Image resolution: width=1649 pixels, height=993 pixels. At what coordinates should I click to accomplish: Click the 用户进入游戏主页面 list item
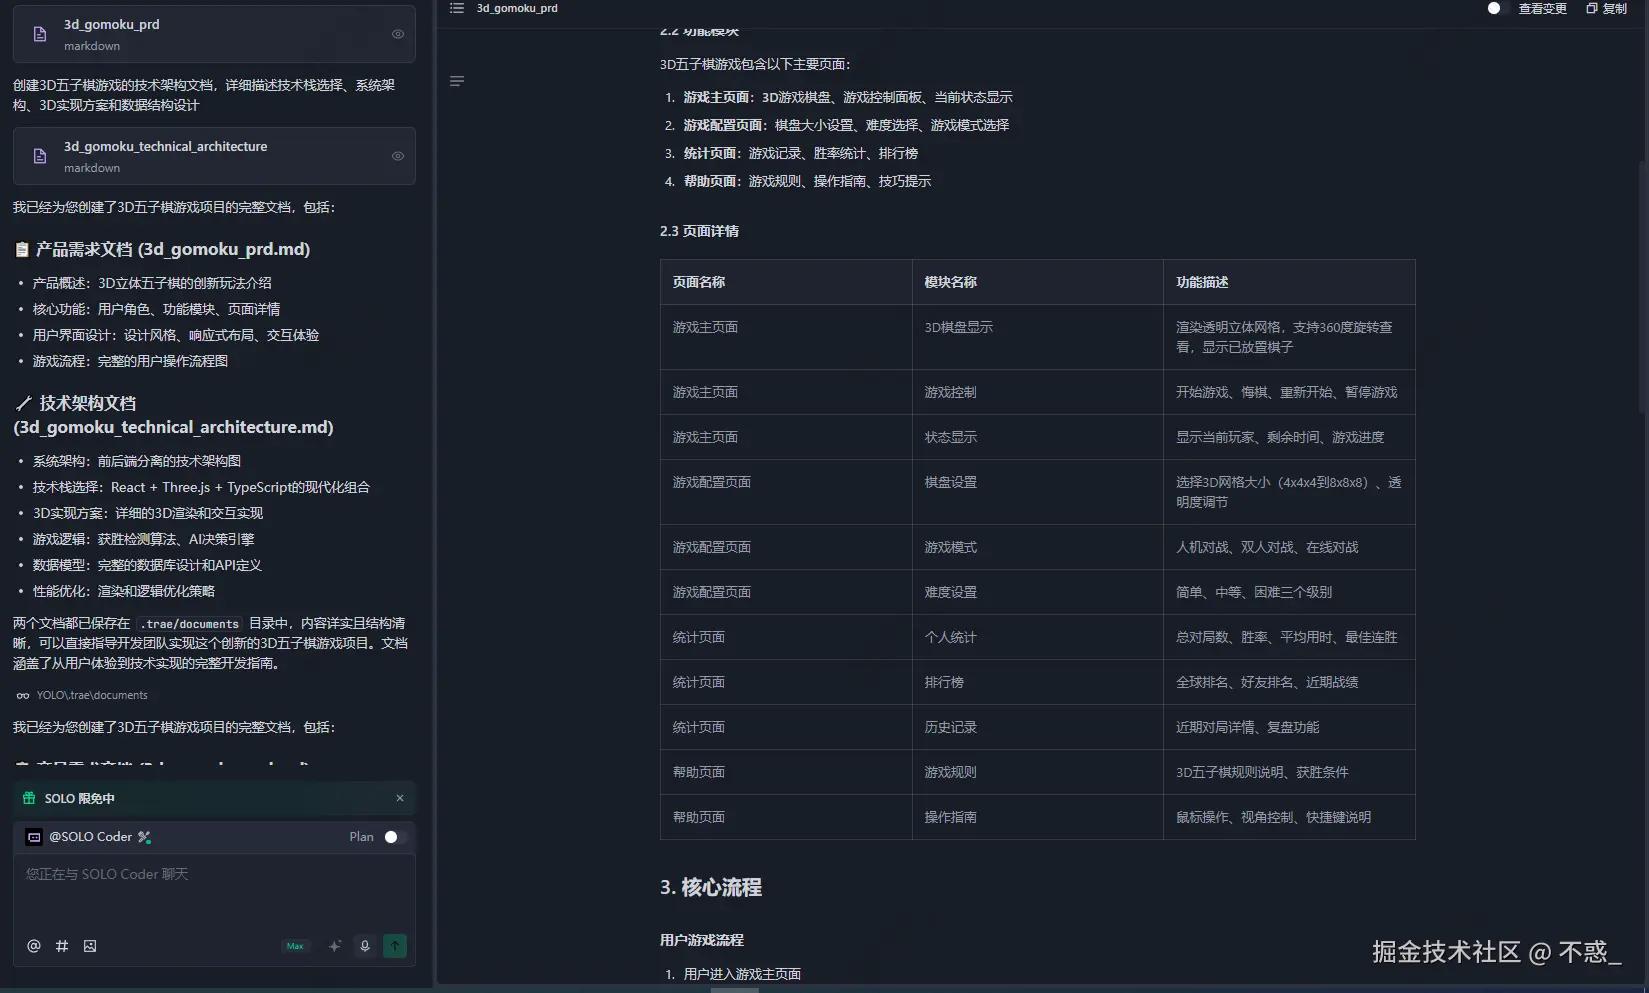pyautogui.click(x=742, y=974)
